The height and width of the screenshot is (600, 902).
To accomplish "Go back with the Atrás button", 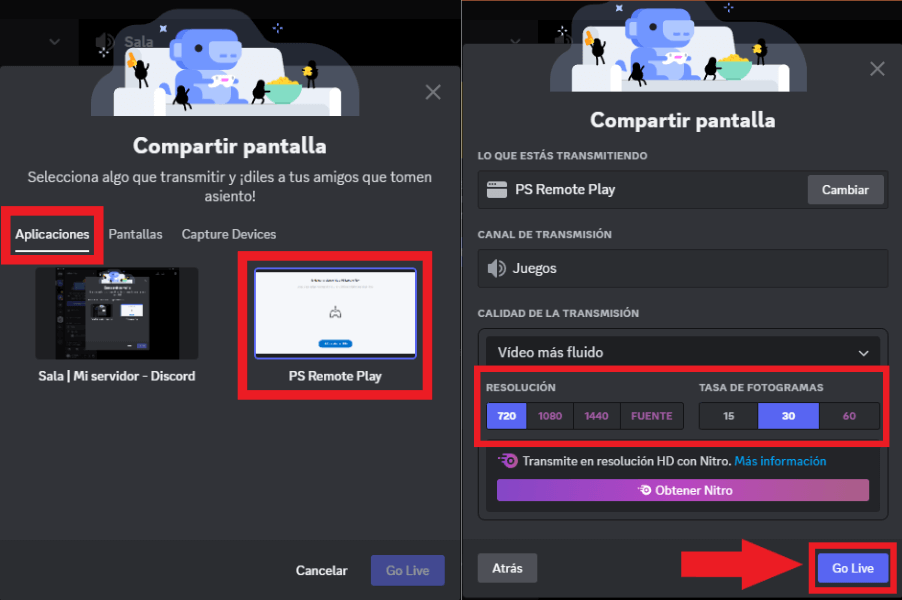I will [x=507, y=568].
